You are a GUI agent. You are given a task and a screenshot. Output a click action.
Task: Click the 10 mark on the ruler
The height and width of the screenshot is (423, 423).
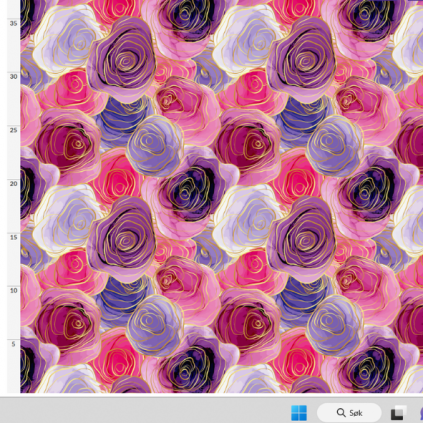13,291
